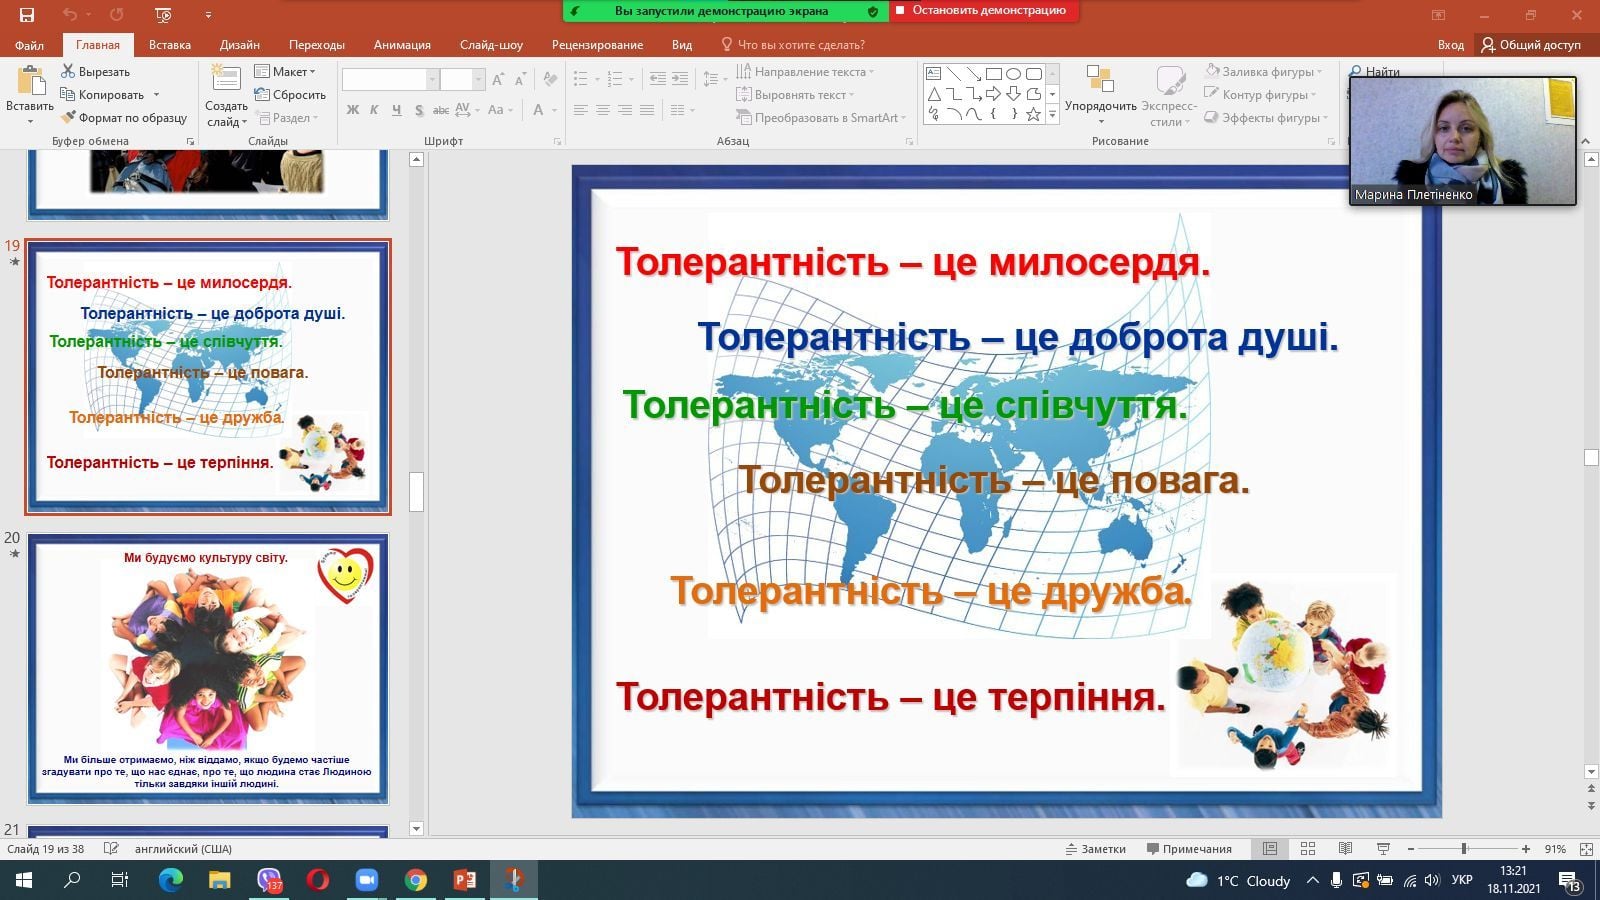This screenshot has height=900, width=1600.
Task: Toggle center text alignment
Action: (x=603, y=110)
